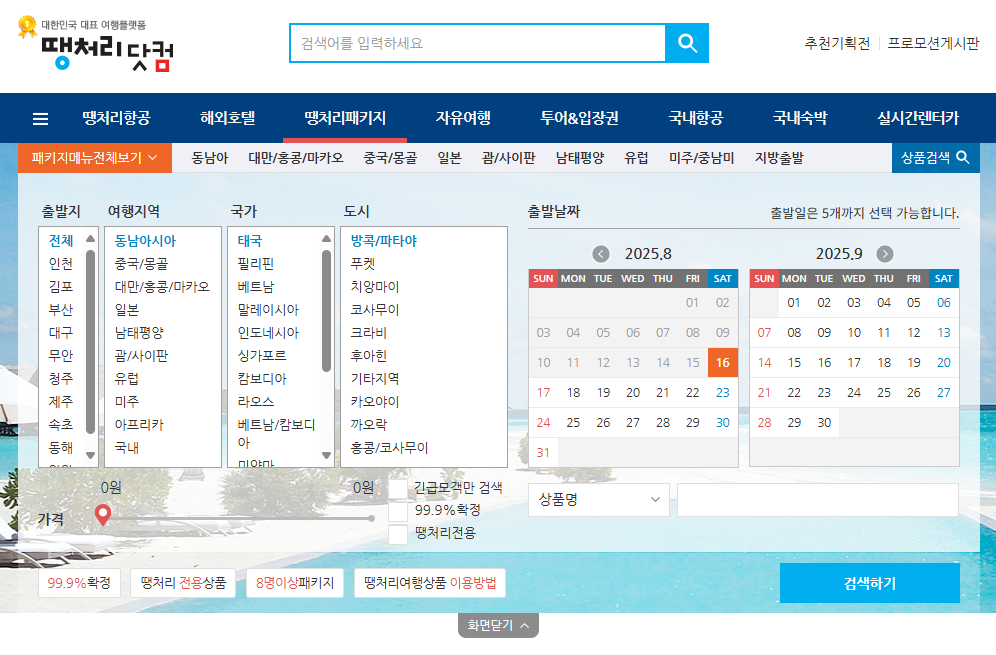Open the 프로모션게시판 link

click(933, 43)
